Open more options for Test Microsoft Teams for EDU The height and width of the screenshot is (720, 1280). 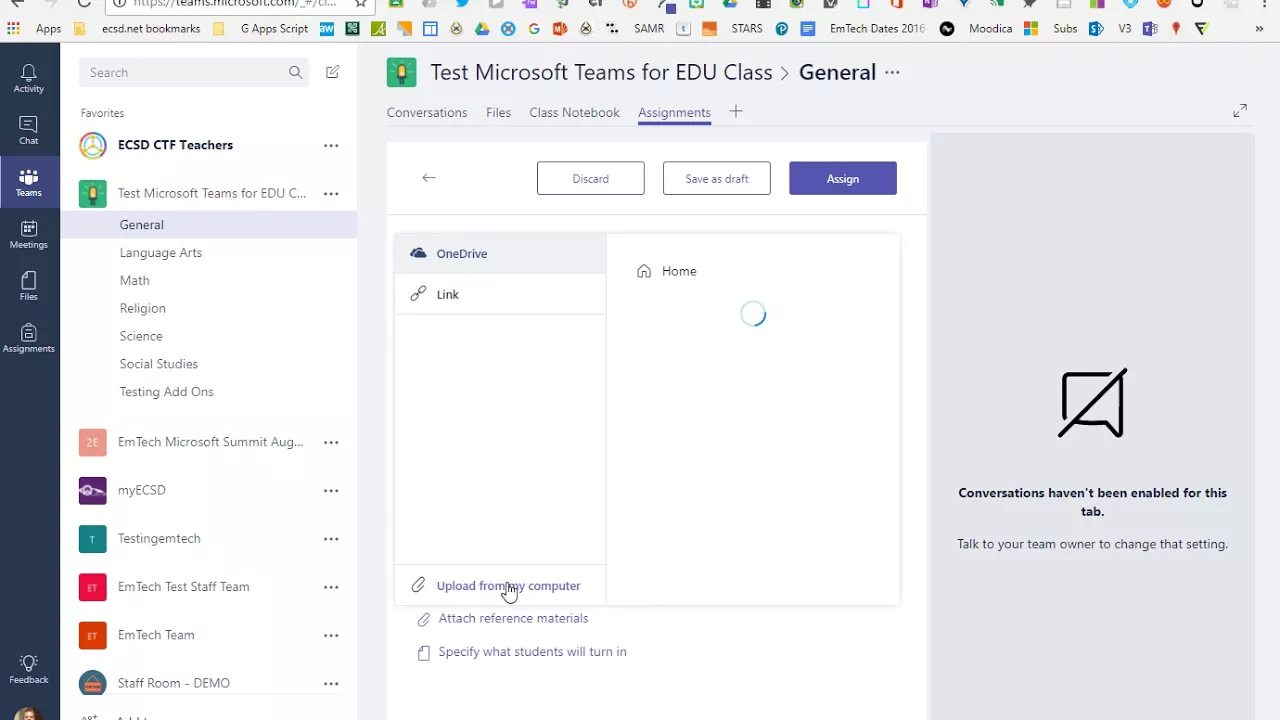(x=331, y=193)
